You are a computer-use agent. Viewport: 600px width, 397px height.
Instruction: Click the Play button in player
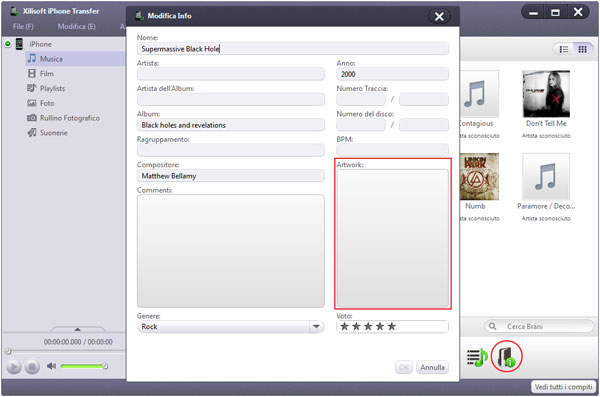pos(14,367)
